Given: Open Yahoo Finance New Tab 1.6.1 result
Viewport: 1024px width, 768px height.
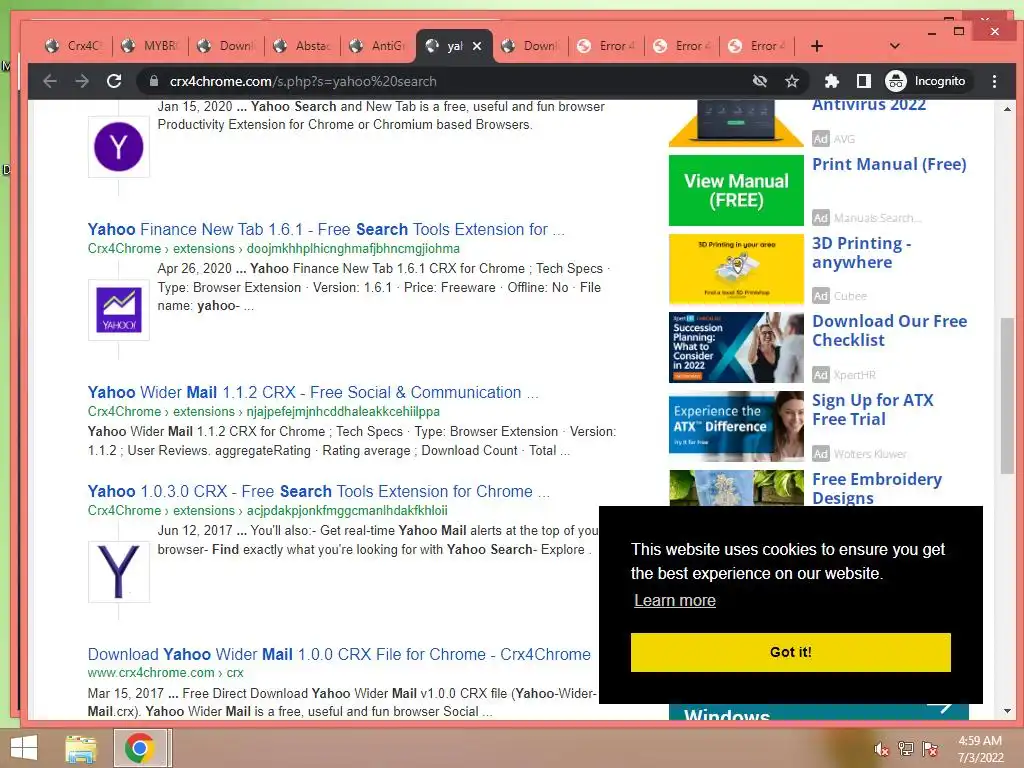Looking at the screenshot, I should tap(326, 229).
